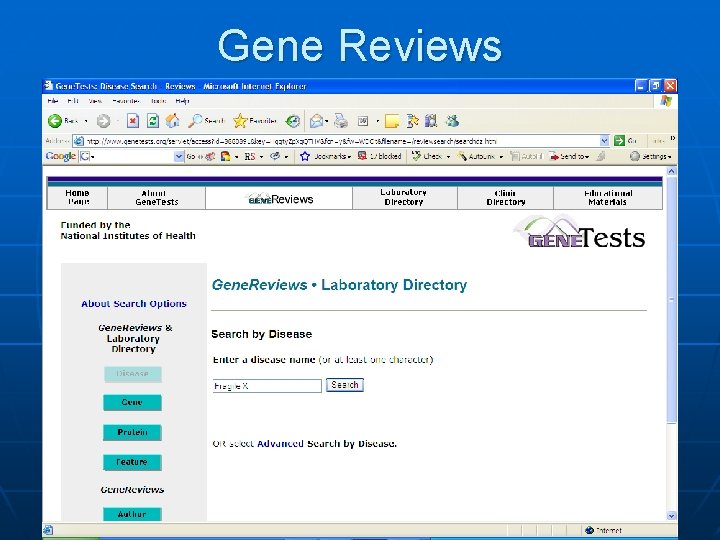Image resolution: width=720 pixels, height=540 pixels.
Task: Refresh the page using the green arrows icon
Action: pos(152,121)
